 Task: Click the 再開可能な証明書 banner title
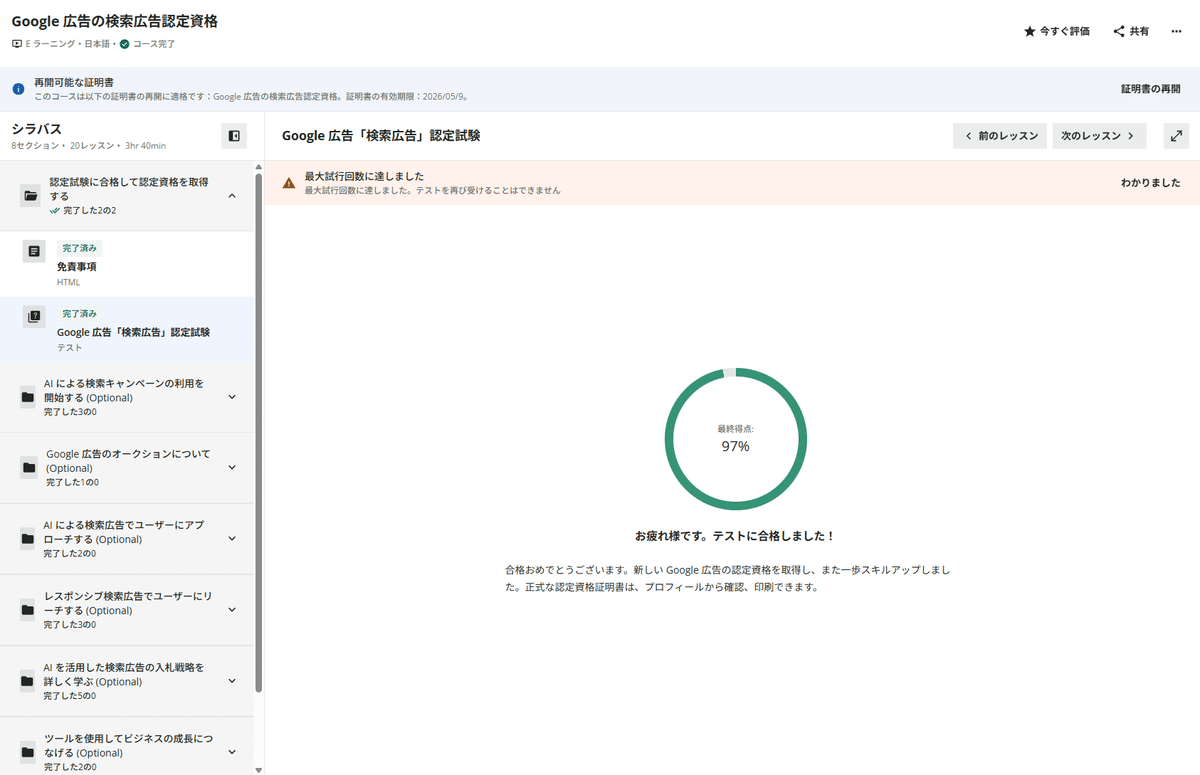tap(74, 82)
